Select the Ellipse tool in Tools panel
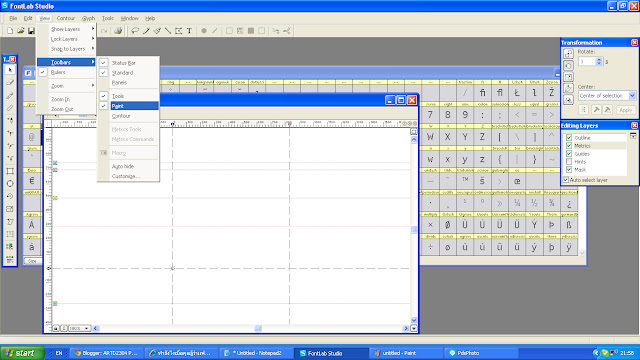Viewport: 640px width, 360px height. click(x=10, y=184)
